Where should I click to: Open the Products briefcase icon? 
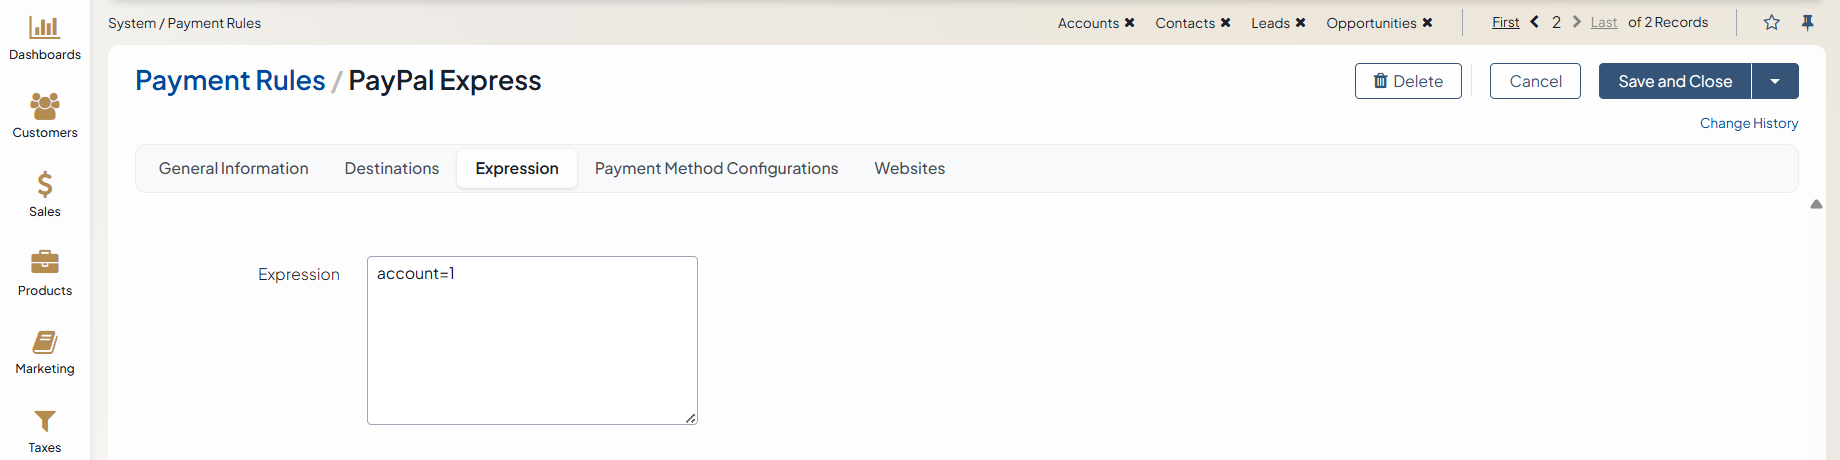click(x=44, y=262)
